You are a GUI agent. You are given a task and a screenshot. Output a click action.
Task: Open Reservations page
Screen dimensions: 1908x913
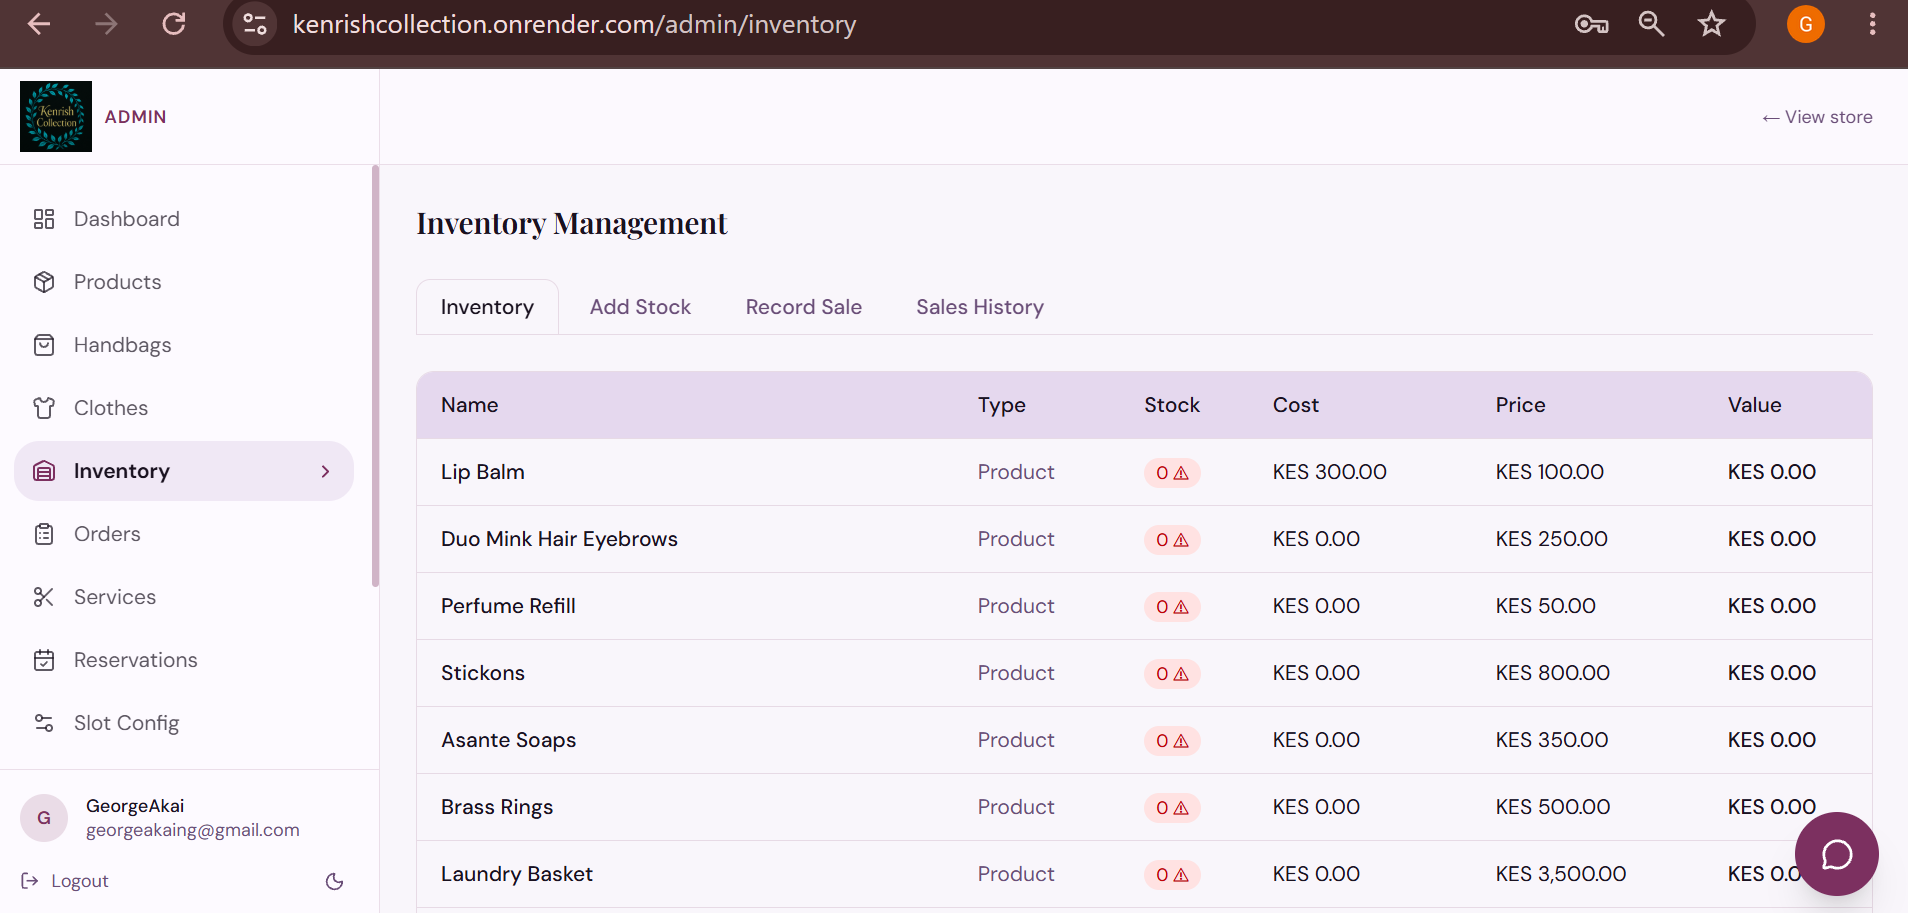point(184,660)
